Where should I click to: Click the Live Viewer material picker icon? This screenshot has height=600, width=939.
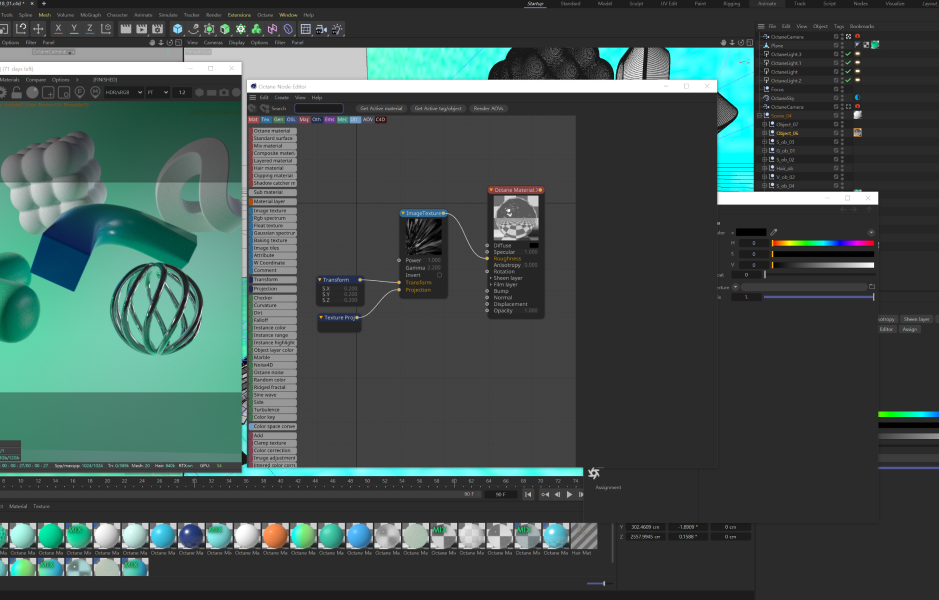pyautogui.click(x=95, y=92)
